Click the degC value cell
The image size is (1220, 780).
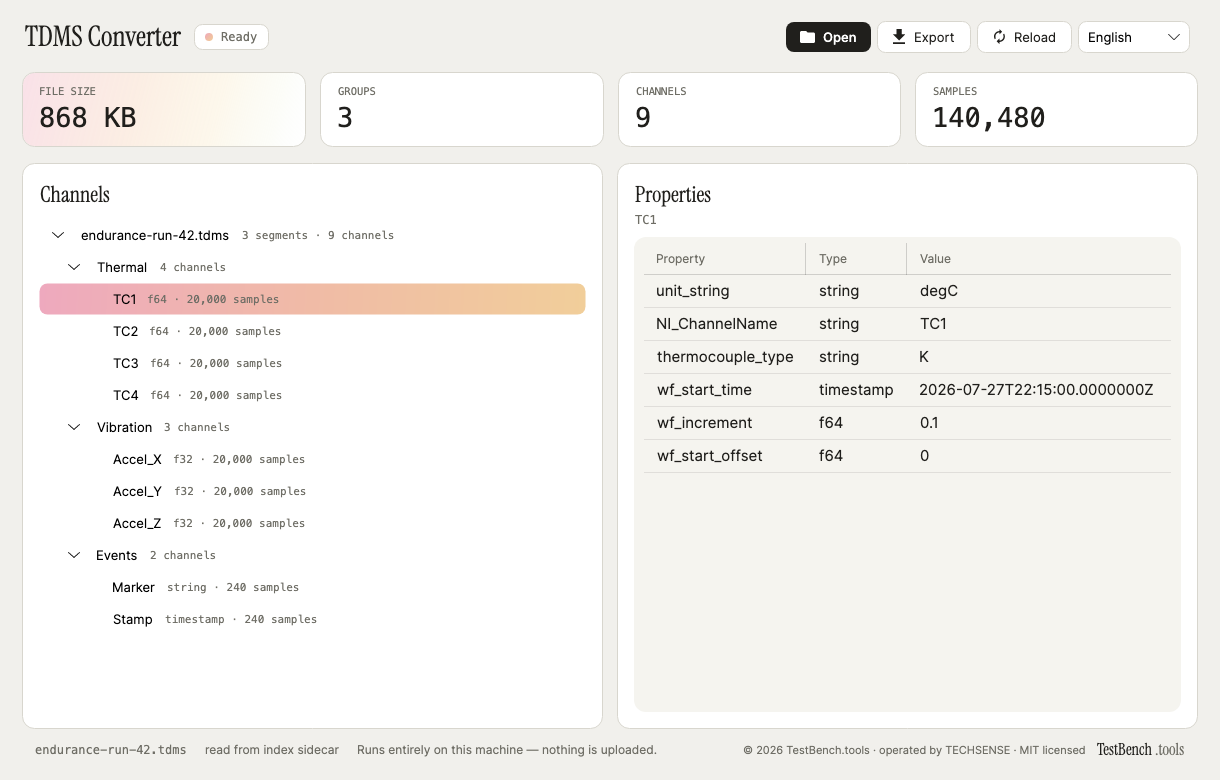1039,291
